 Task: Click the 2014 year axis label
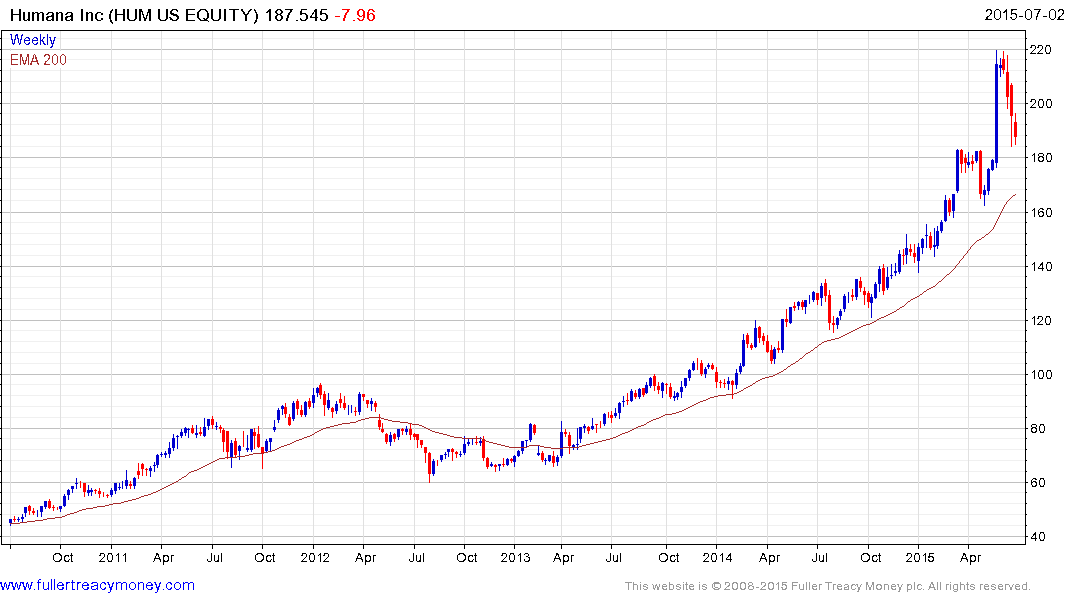coord(717,557)
